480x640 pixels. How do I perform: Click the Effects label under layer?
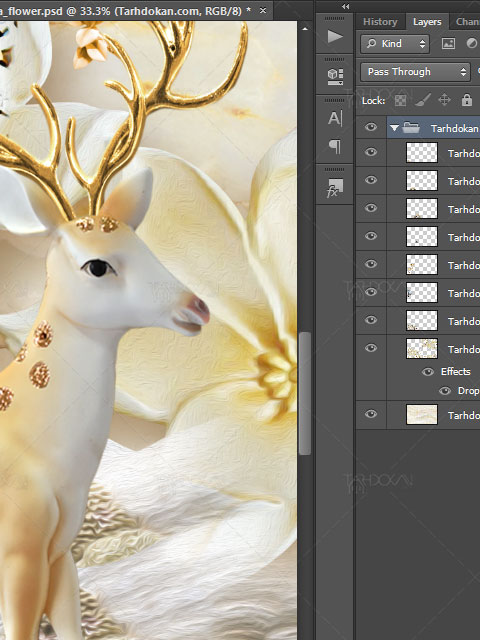click(456, 371)
